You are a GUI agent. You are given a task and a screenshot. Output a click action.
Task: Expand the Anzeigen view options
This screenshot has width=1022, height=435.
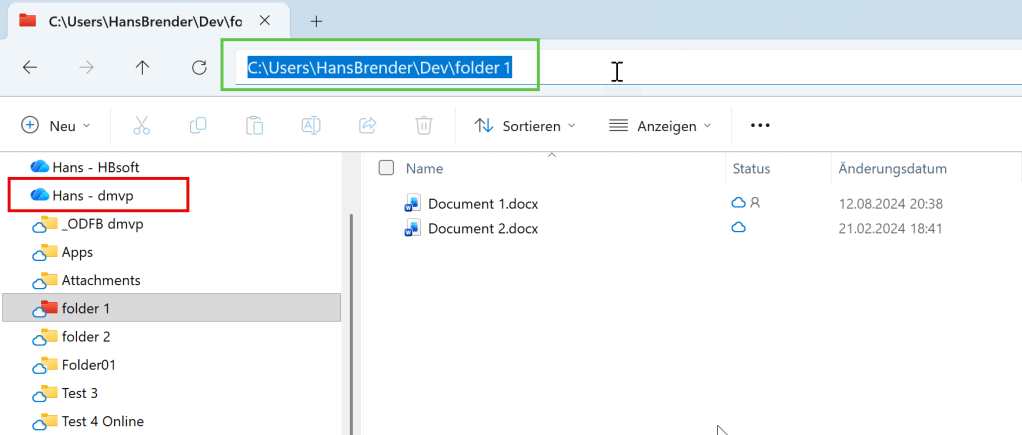[x=660, y=125]
